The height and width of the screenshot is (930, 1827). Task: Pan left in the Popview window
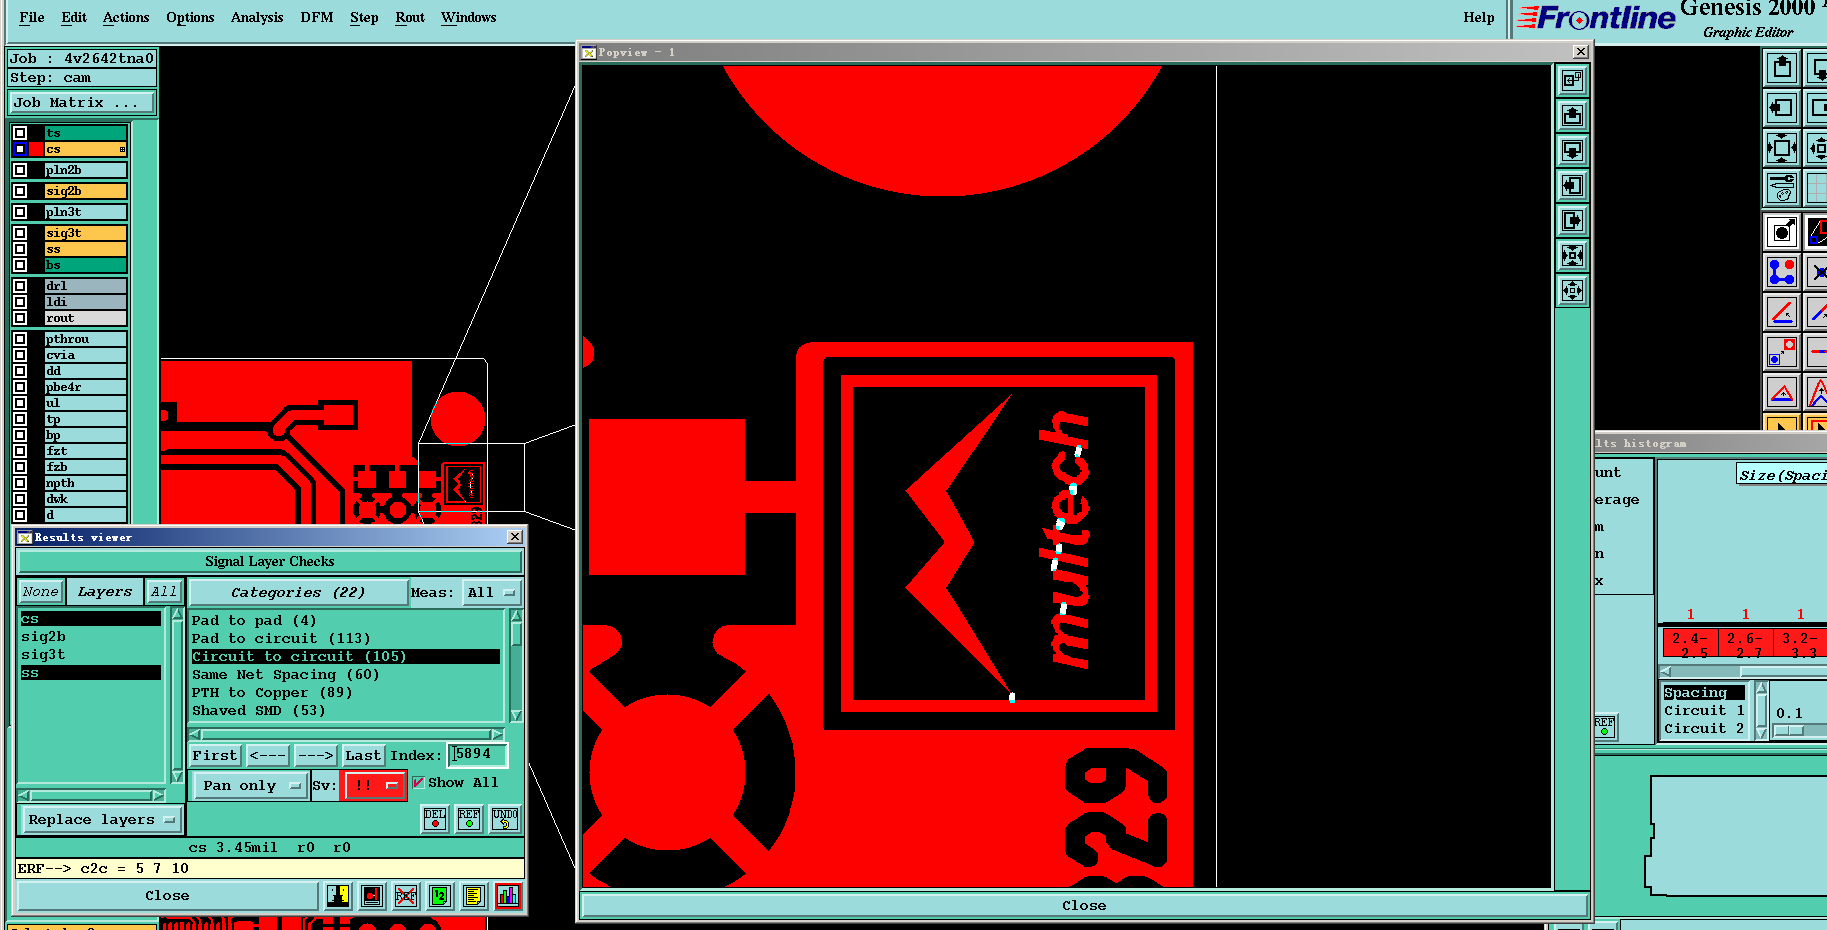coord(1572,185)
